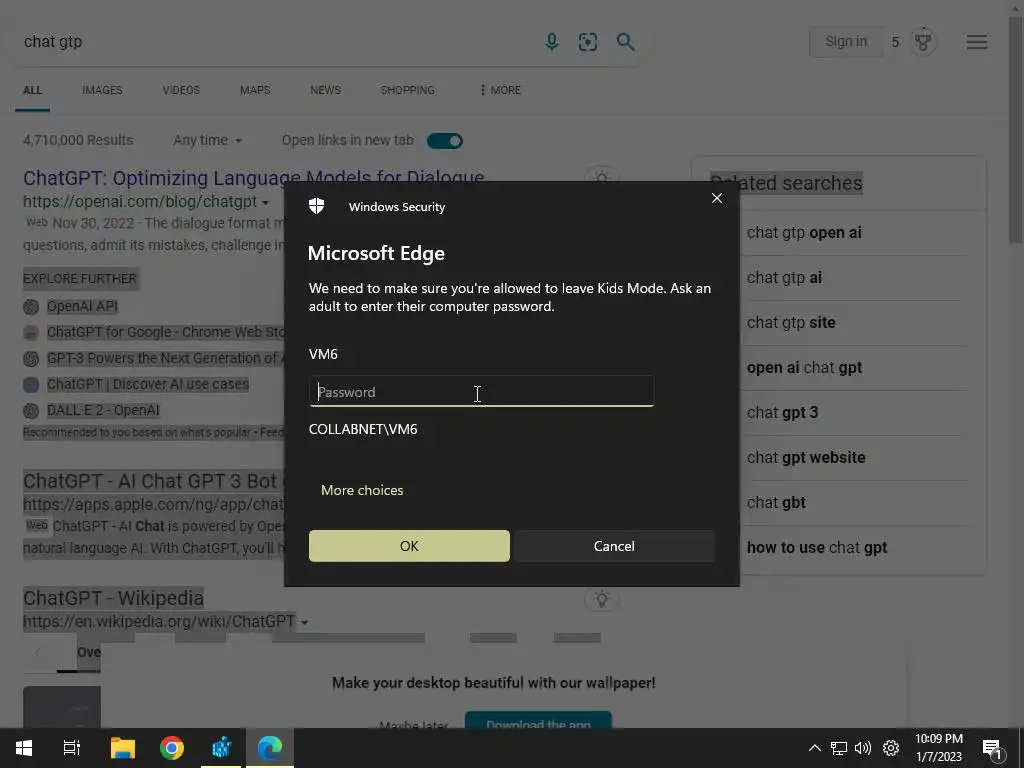
Task: Switch to Microsoft Edge taskbar icon
Action: (270, 748)
